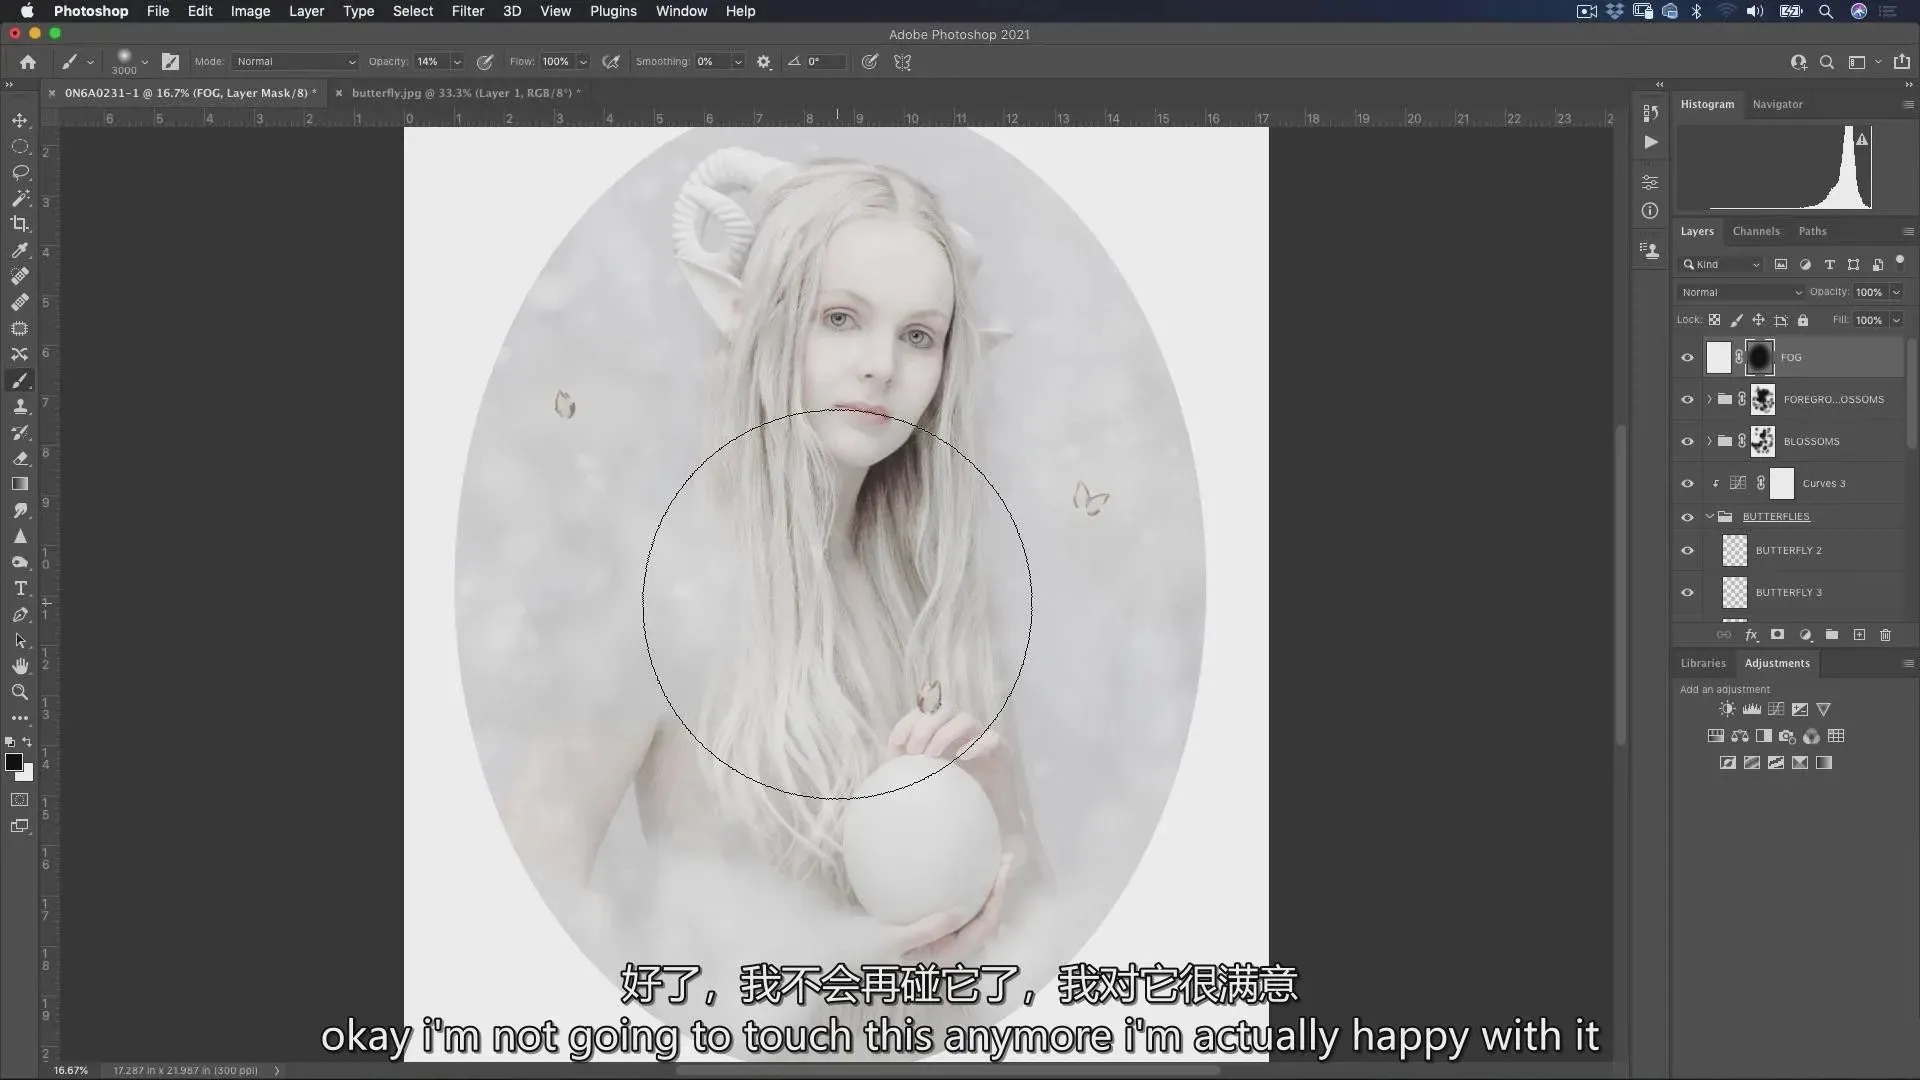Hide the Curves 3 layer

tap(1688, 484)
